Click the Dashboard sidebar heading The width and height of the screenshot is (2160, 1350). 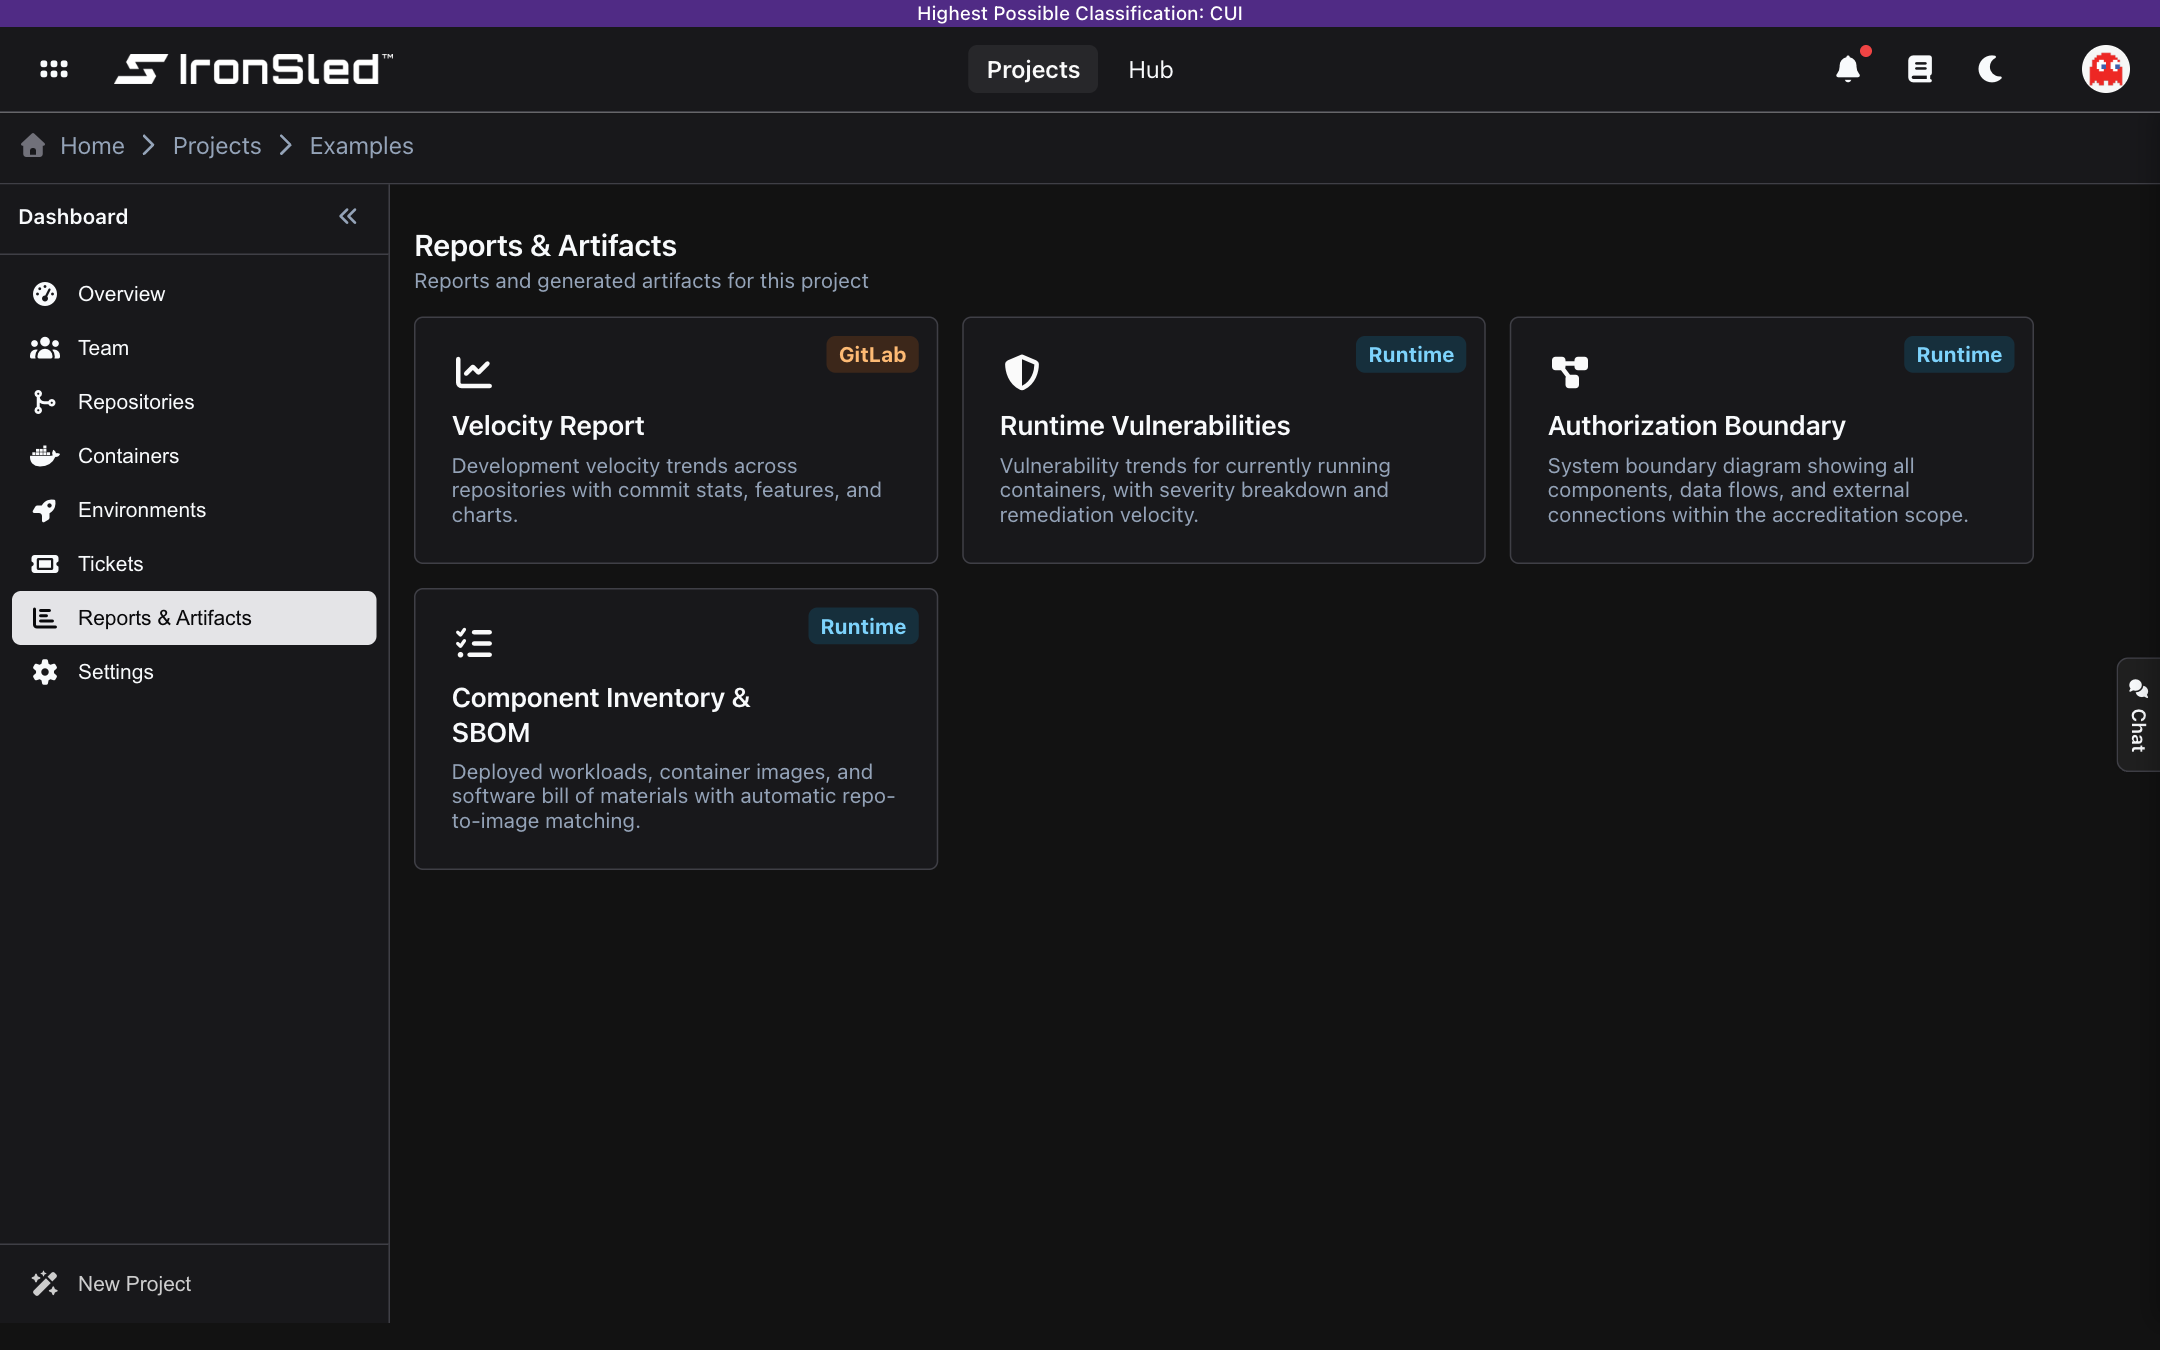(73, 217)
